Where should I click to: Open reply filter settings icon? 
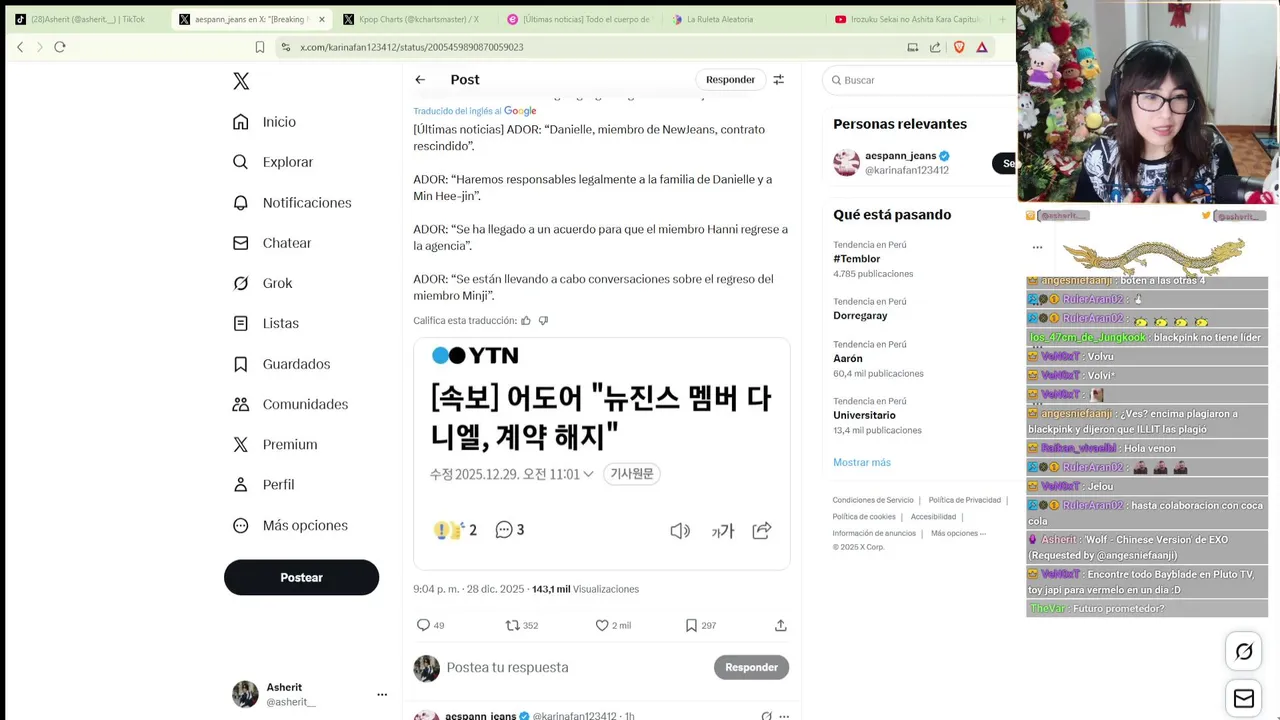pyautogui.click(x=778, y=80)
